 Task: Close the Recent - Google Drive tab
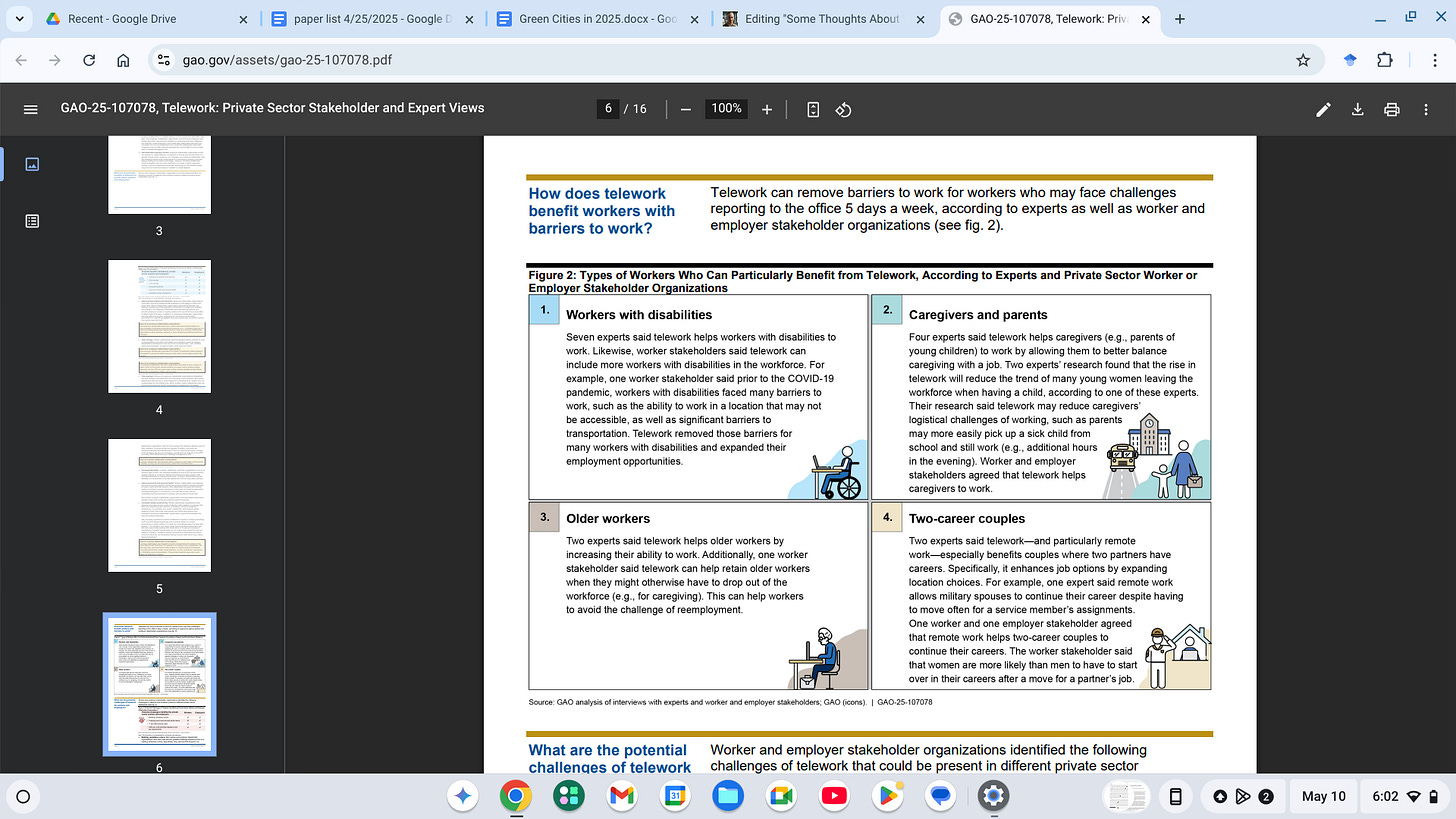point(243,19)
